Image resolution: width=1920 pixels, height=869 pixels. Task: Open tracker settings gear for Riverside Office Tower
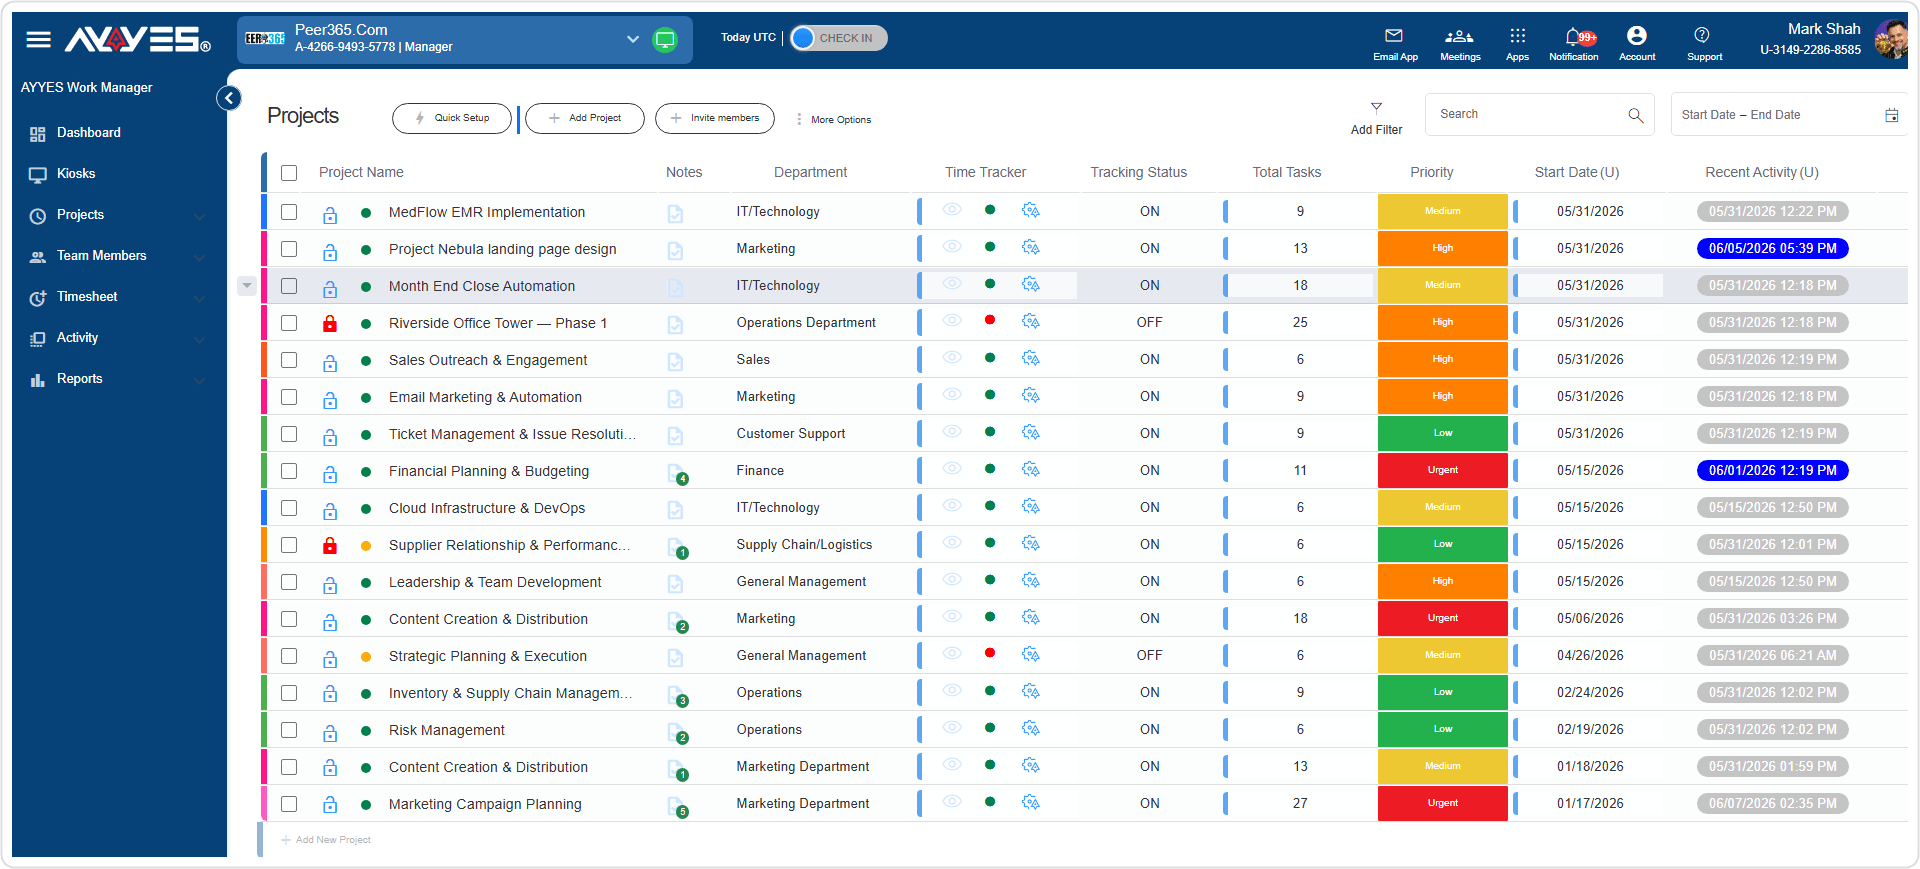(x=1031, y=321)
